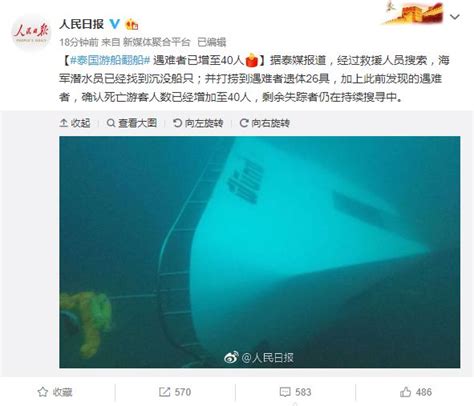Click the repost icon showing 570

175,392
